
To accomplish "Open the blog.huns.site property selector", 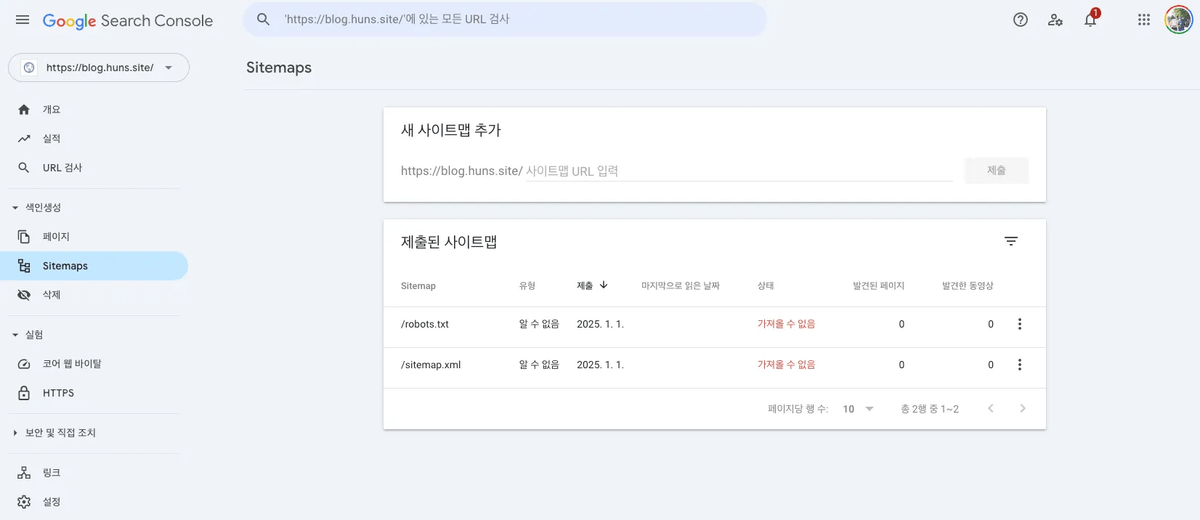I will coord(98,67).
